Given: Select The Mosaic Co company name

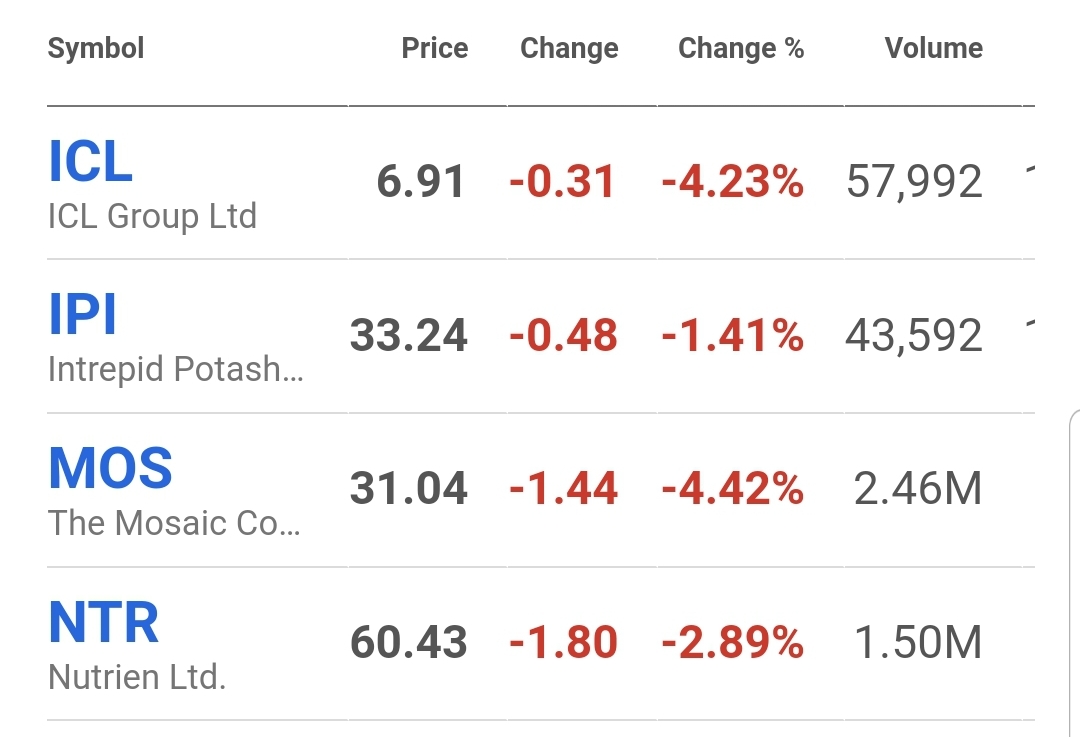Looking at the screenshot, I should pos(174,523).
